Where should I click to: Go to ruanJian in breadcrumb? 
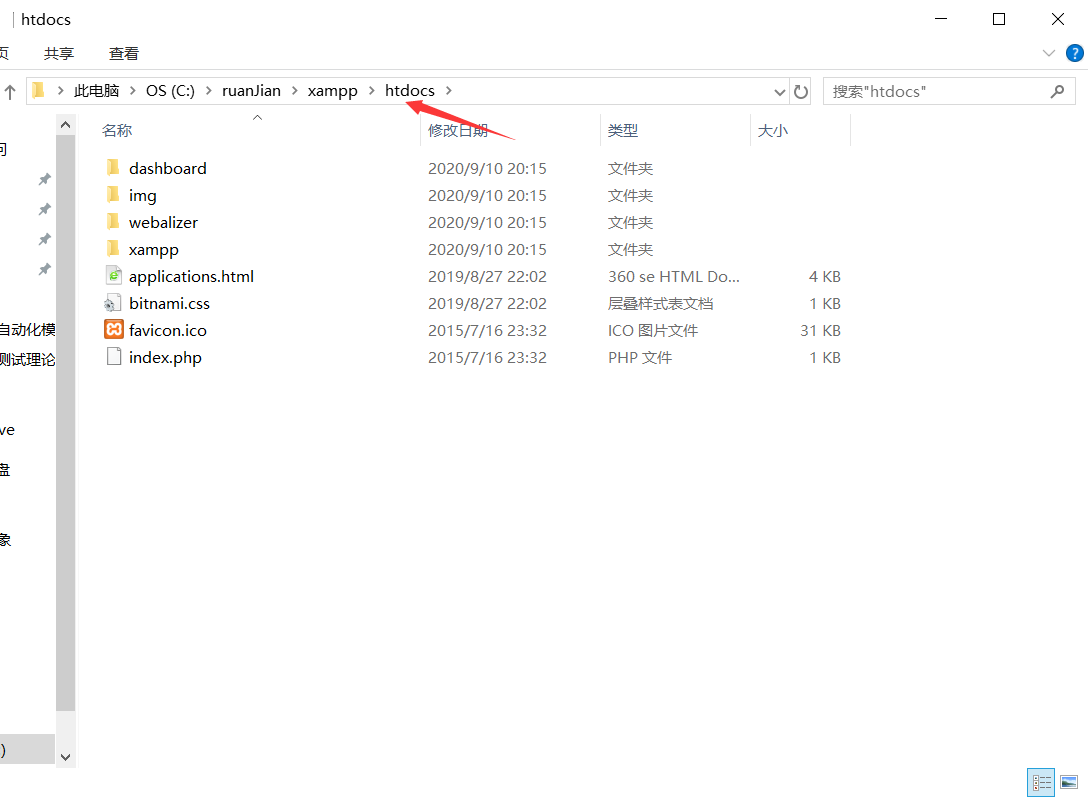(x=251, y=90)
